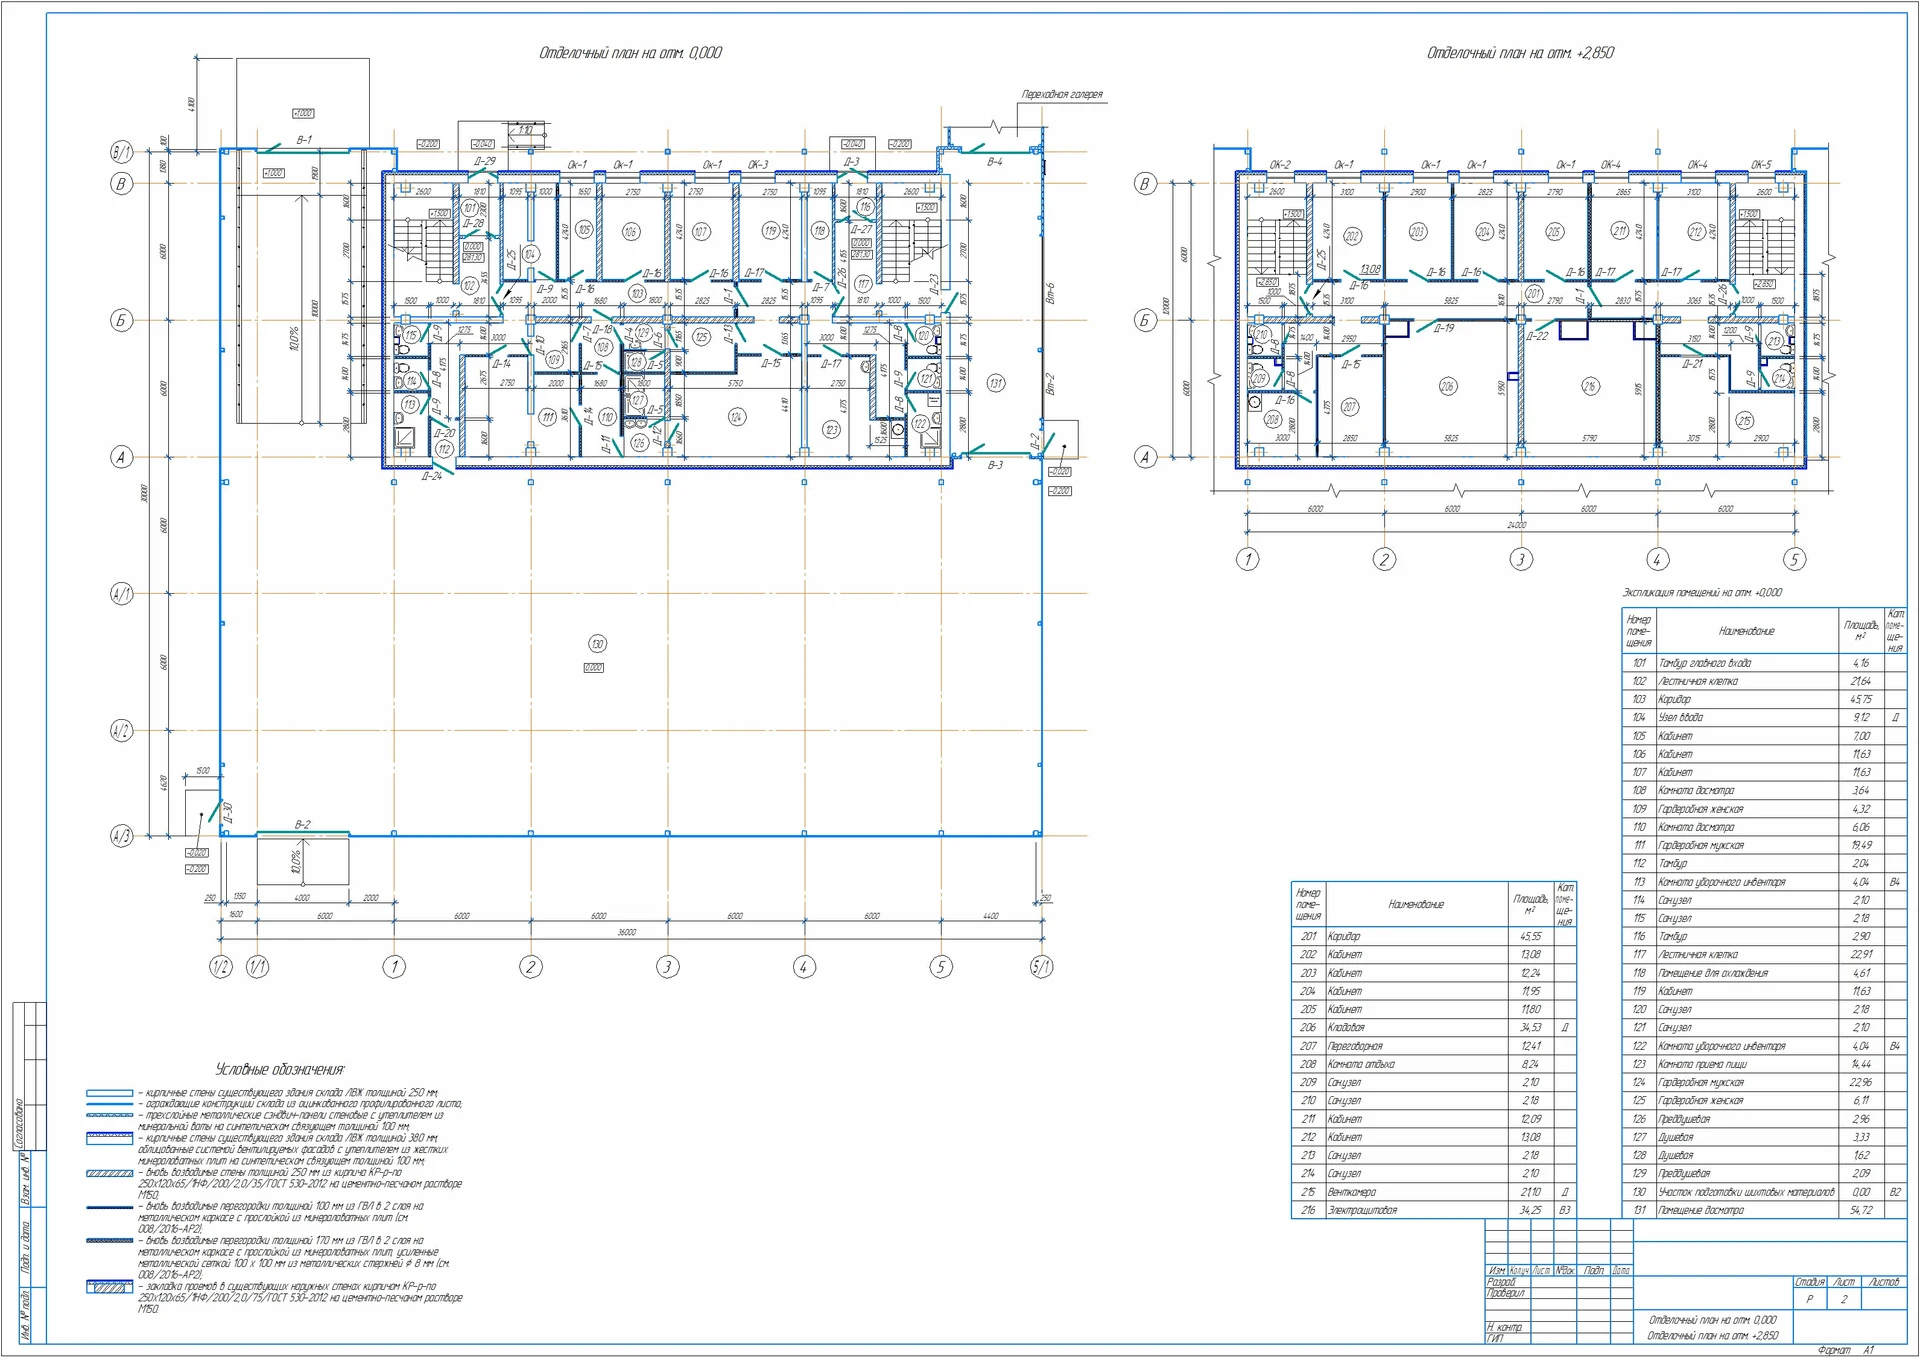Click the 'Стадия' title block header
1920x1357 pixels.
(x=1810, y=1282)
